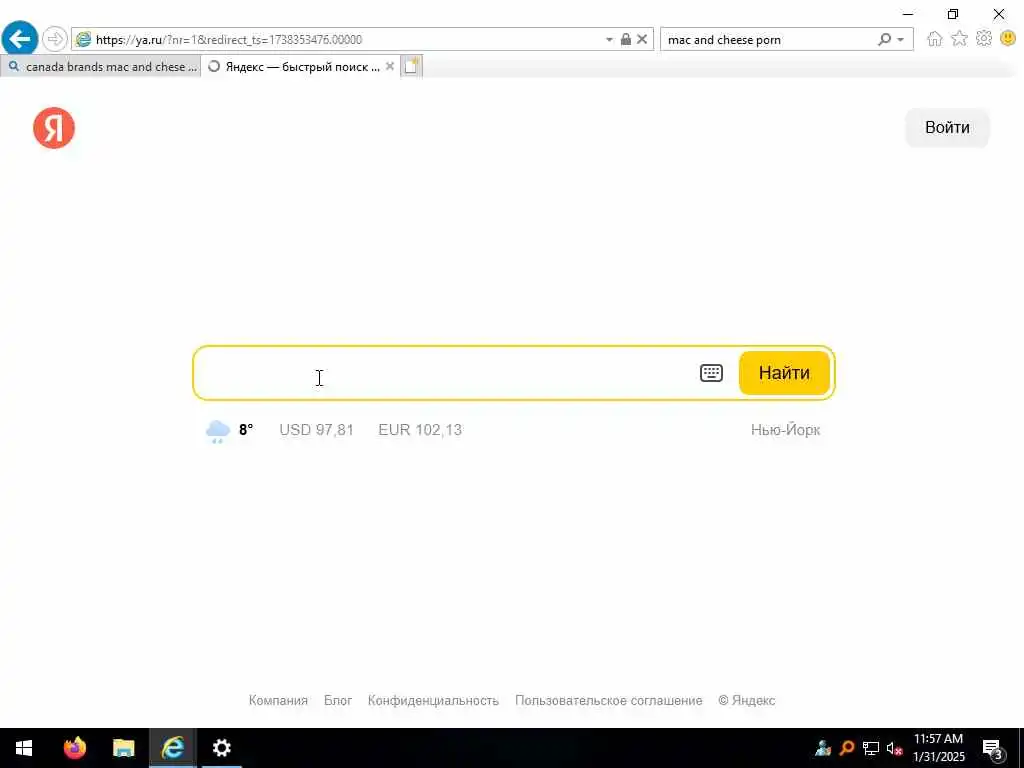1024x768 pixels.
Task: Expand the search provider dropdown arrow
Action: tap(901, 40)
